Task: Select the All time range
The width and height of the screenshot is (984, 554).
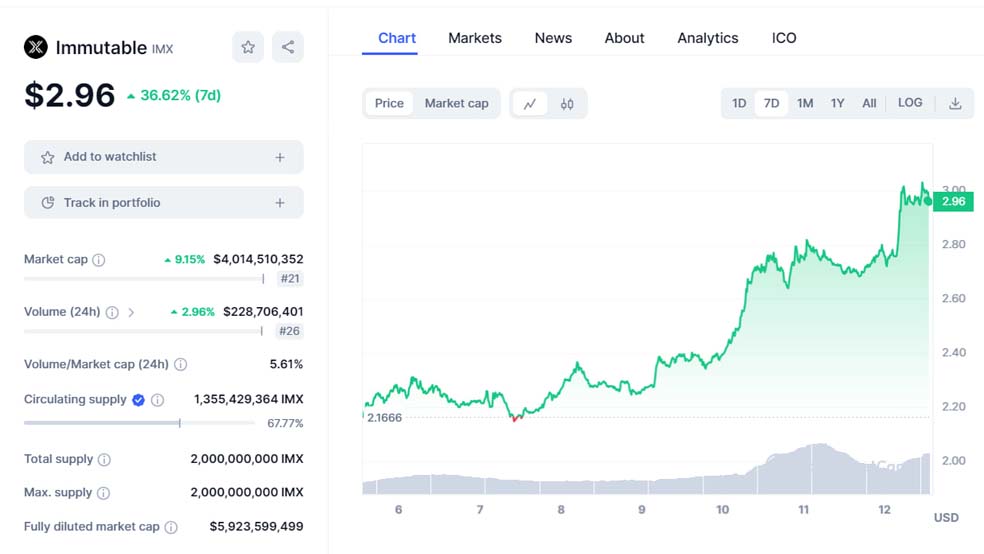Action: (869, 103)
